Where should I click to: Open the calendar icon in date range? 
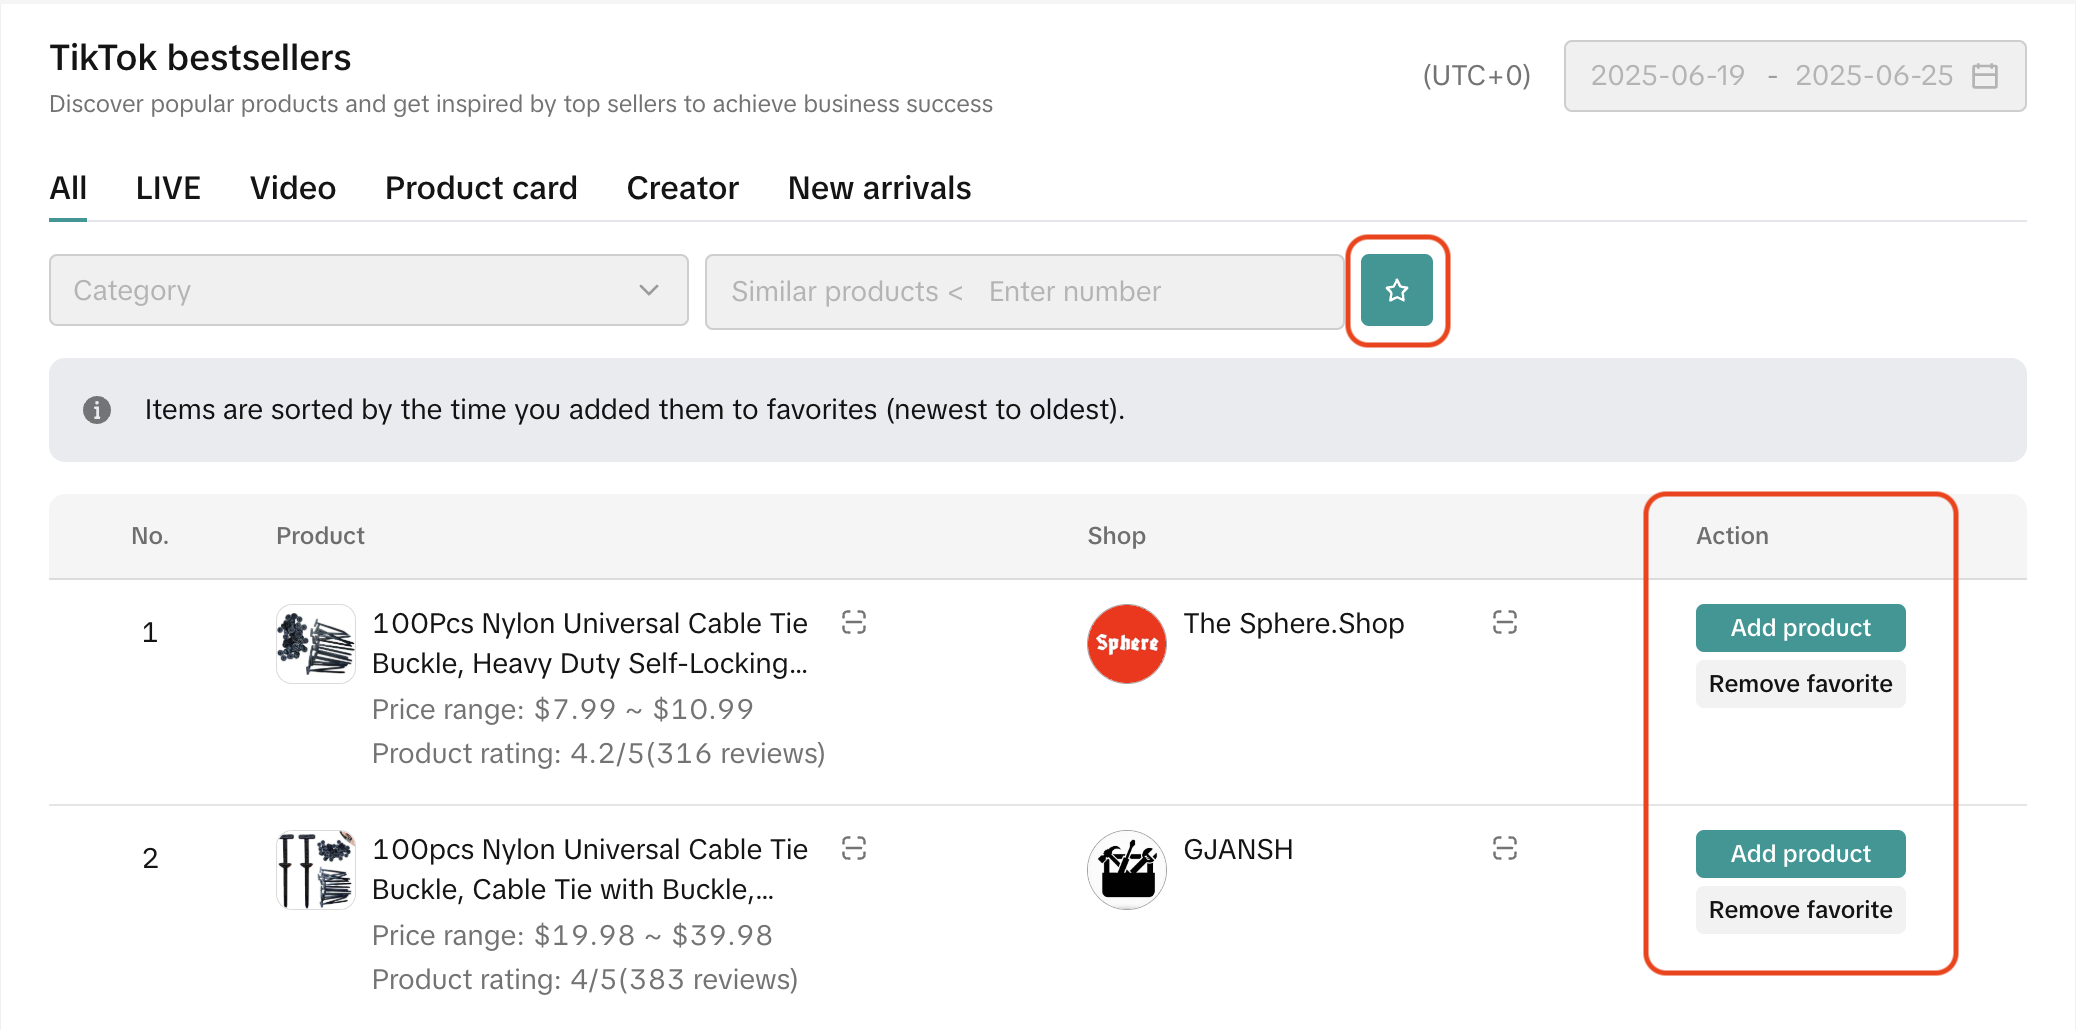tap(1985, 76)
